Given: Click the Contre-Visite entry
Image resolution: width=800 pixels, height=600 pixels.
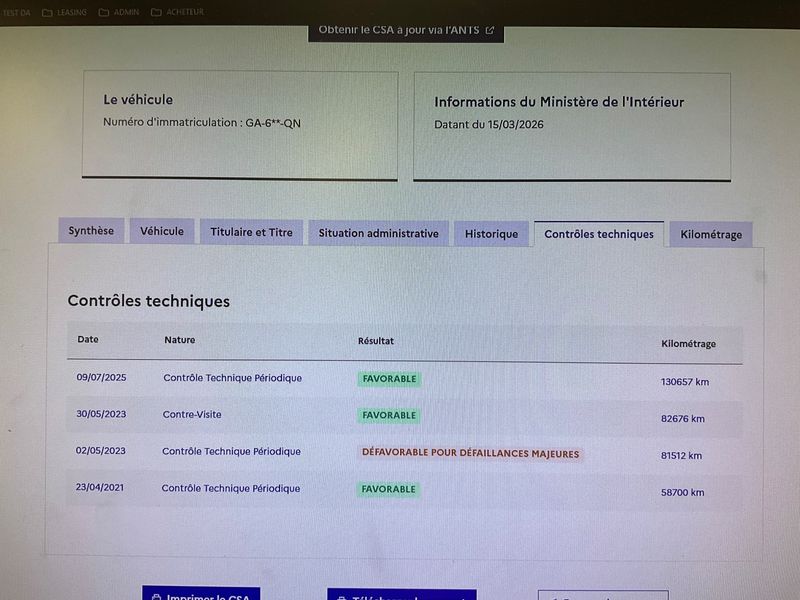Looking at the screenshot, I should pos(192,414).
